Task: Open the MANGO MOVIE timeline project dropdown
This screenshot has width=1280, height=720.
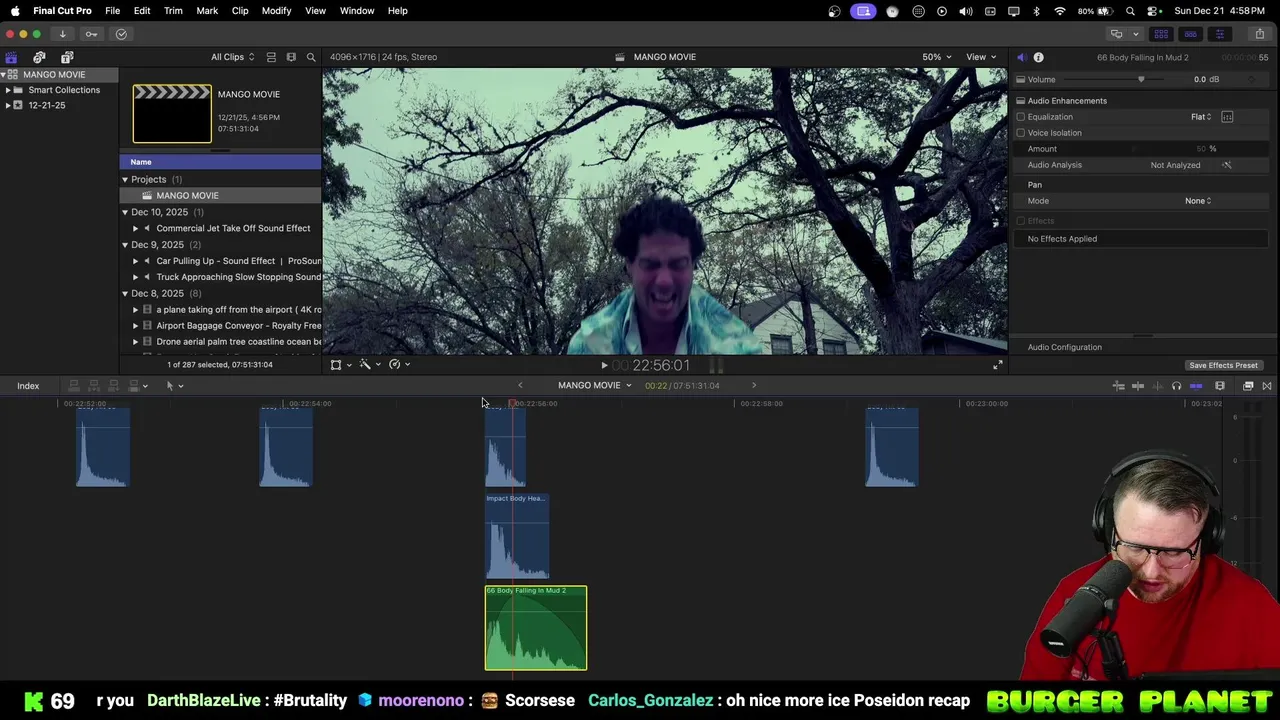Action: click(x=595, y=386)
